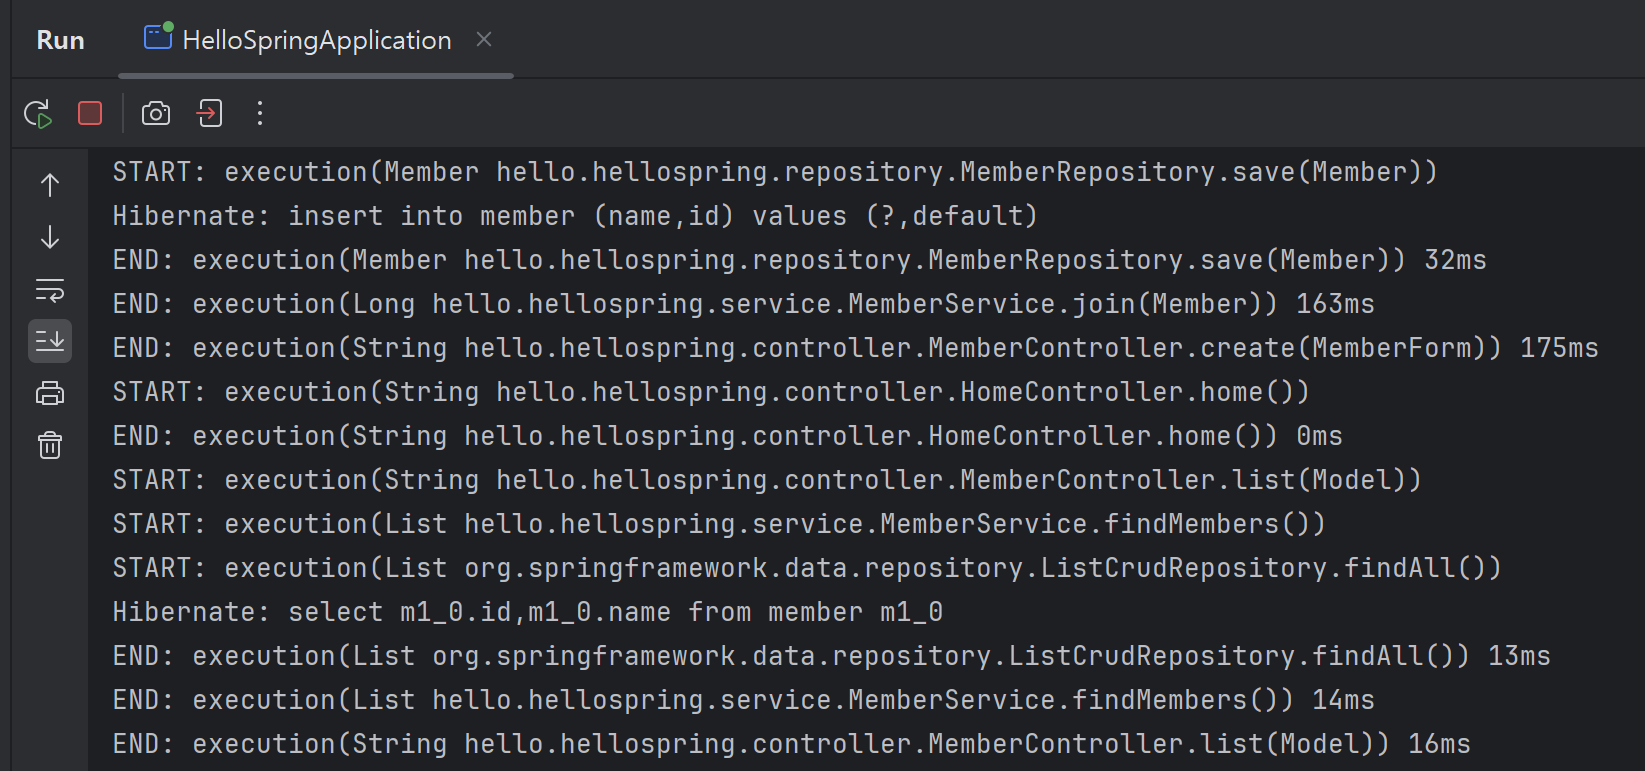Image resolution: width=1645 pixels, height=771 pixels.
Task: Click the Exit application icon
Action: 209,114
